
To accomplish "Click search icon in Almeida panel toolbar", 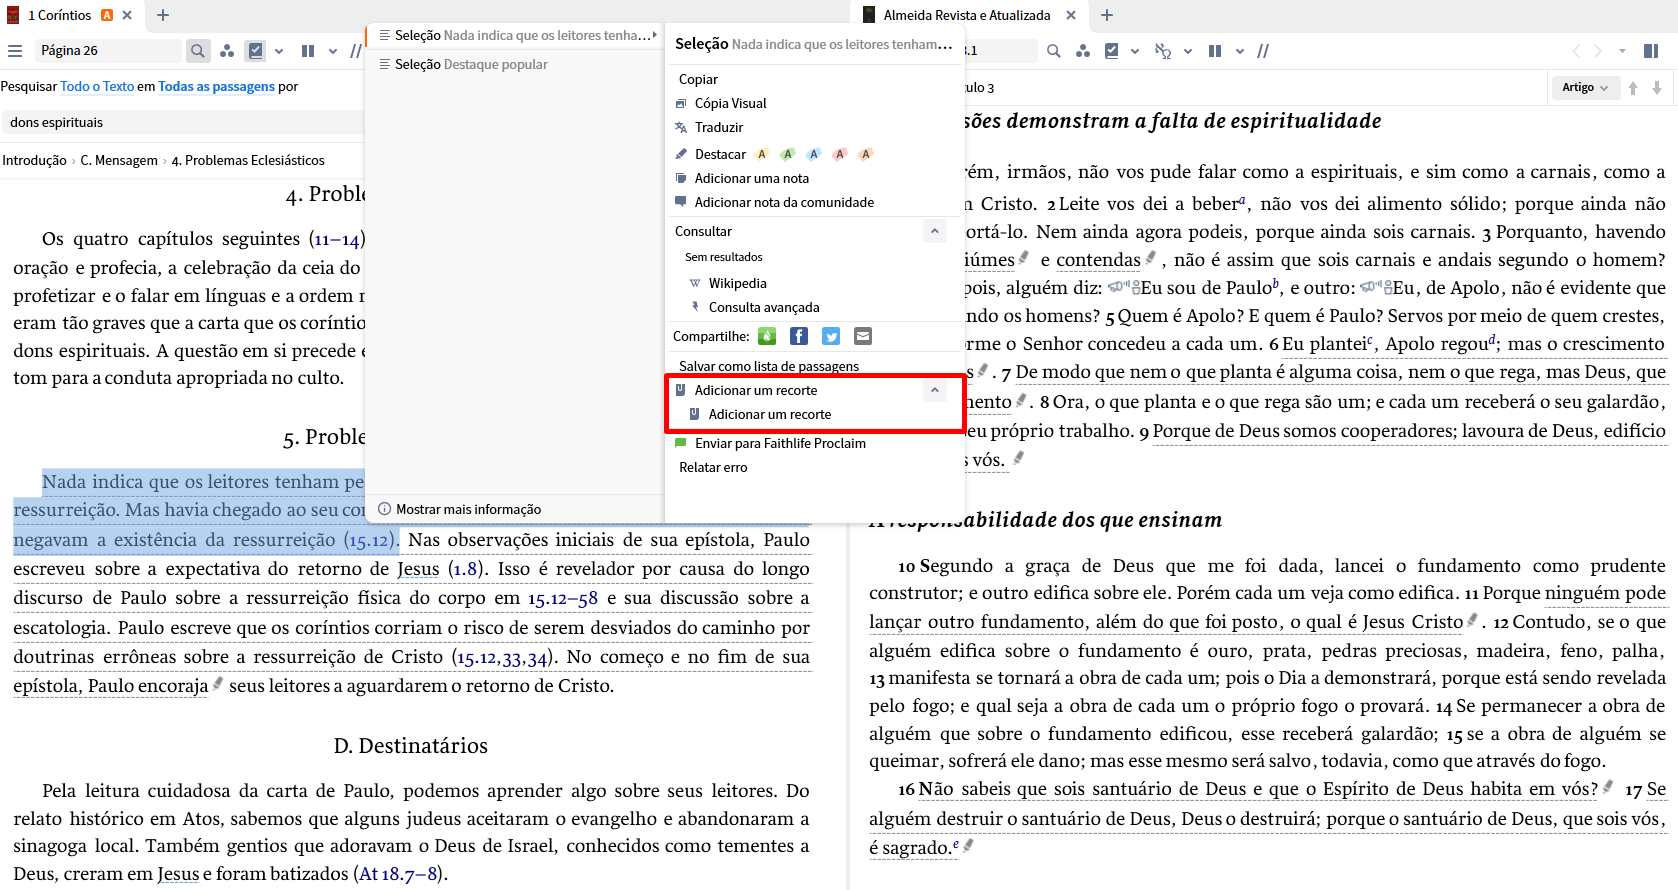I will [x=1054, y=51].
